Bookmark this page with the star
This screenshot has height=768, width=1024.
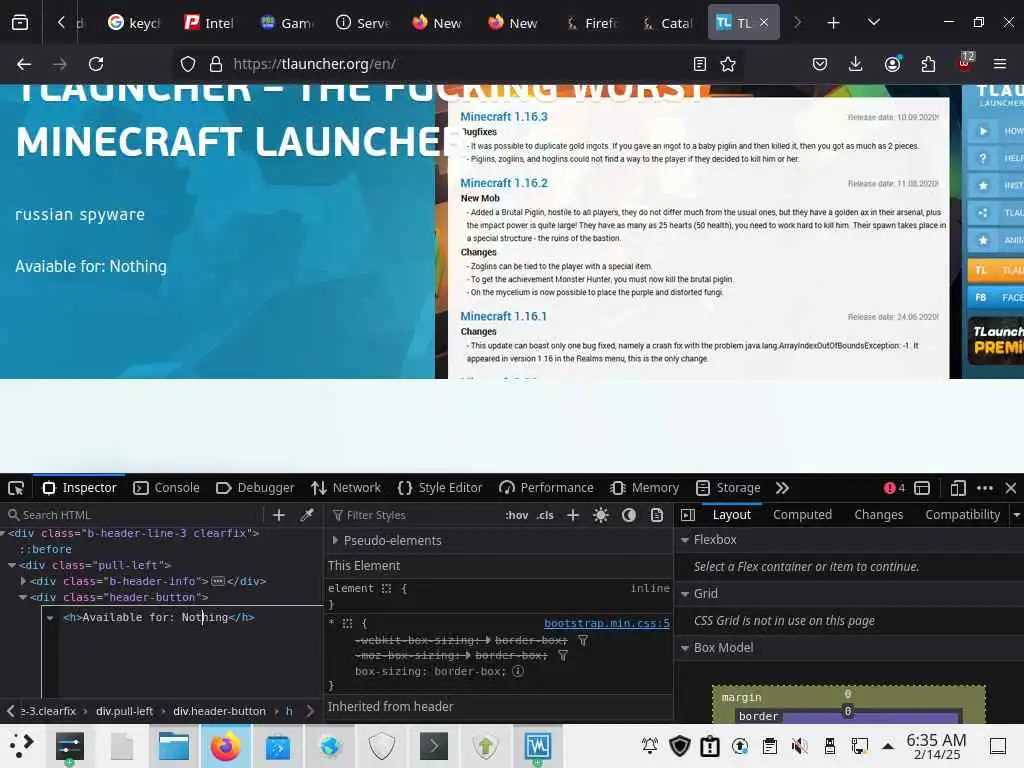pos(728,64)
